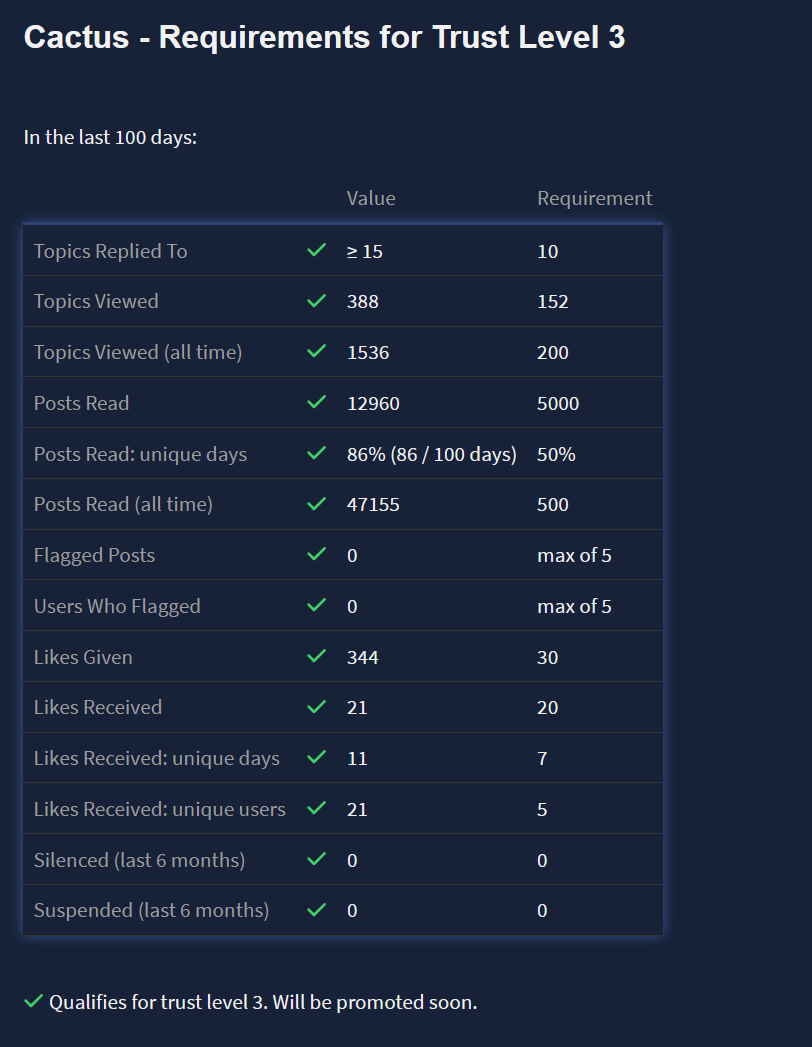Click the 'In the last 100 days' text

[x=110, y=137]
